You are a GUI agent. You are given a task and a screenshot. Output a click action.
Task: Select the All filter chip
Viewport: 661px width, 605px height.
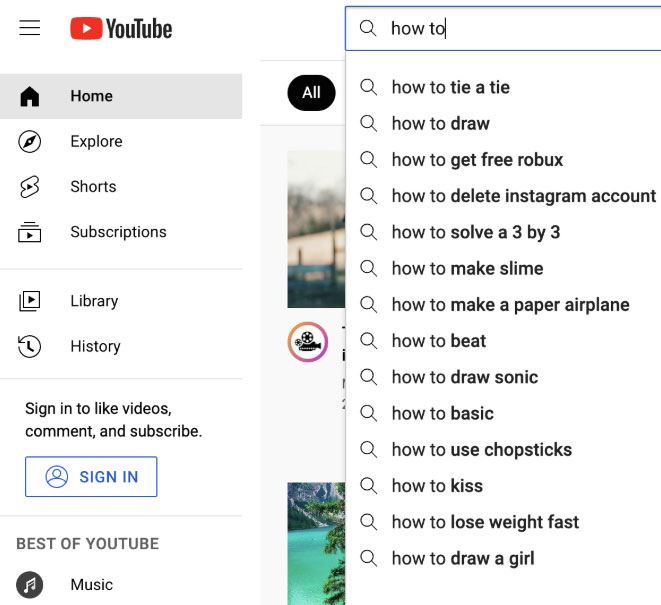(311, 93)
